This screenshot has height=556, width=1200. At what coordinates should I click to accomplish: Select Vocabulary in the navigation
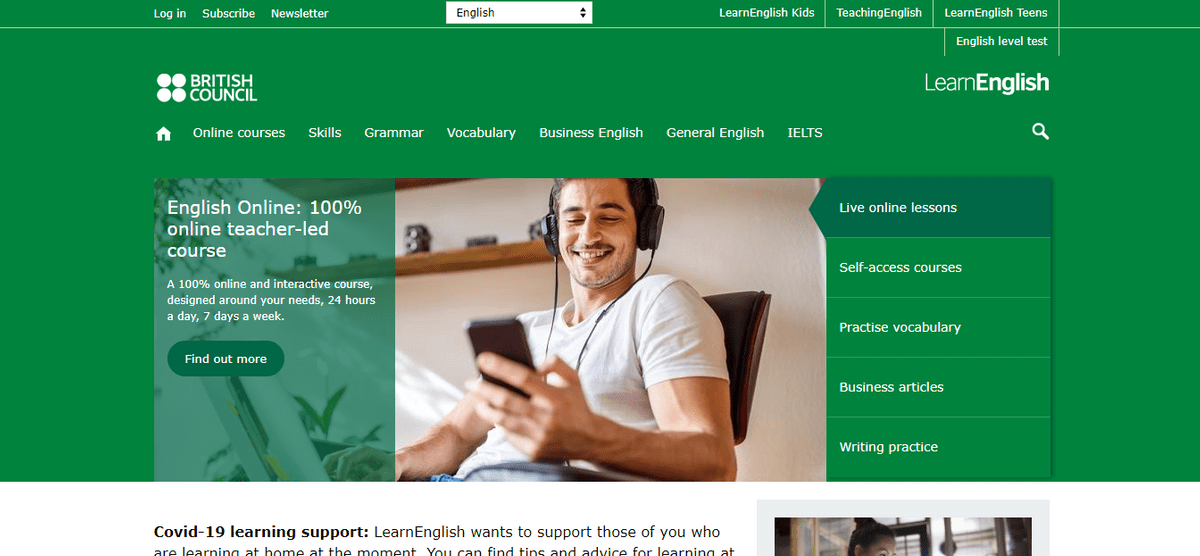481,132
